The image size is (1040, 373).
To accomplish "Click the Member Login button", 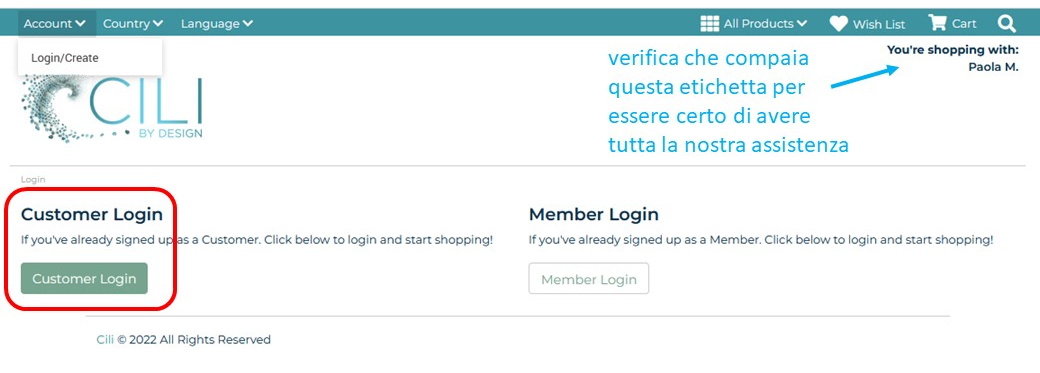I will point(589,279).
